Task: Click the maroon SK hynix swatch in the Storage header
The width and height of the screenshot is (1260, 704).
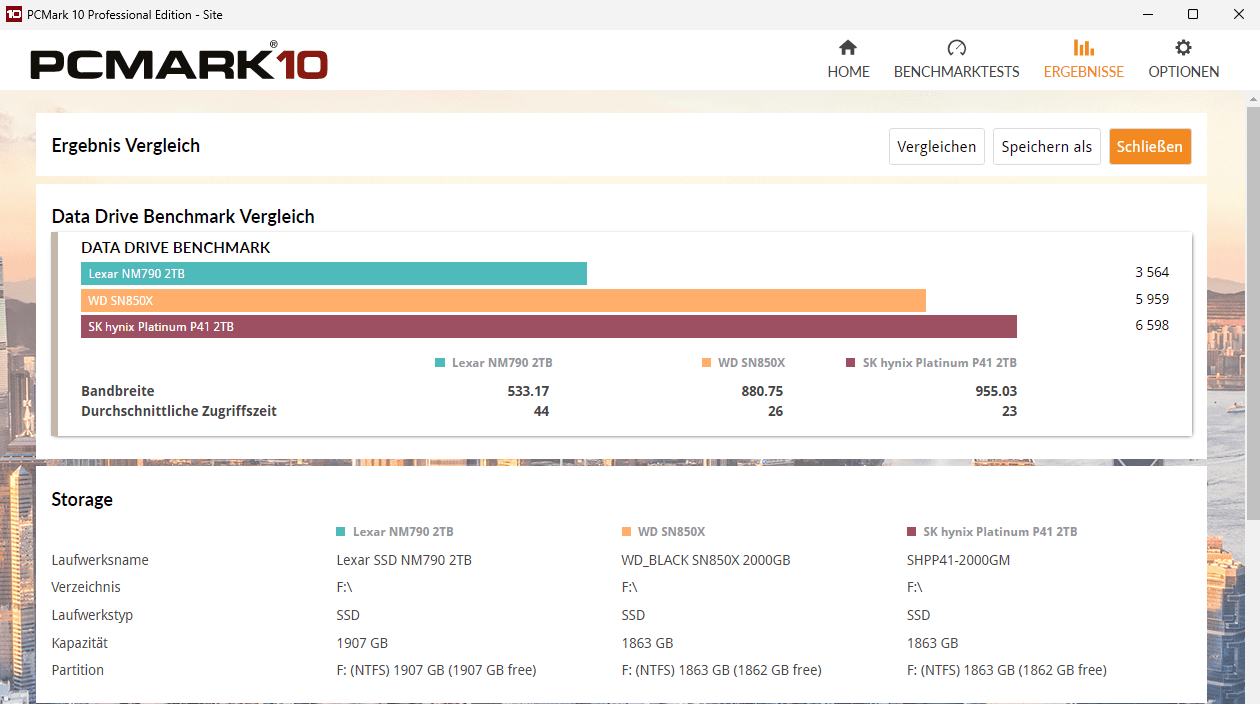Action: 912,532
